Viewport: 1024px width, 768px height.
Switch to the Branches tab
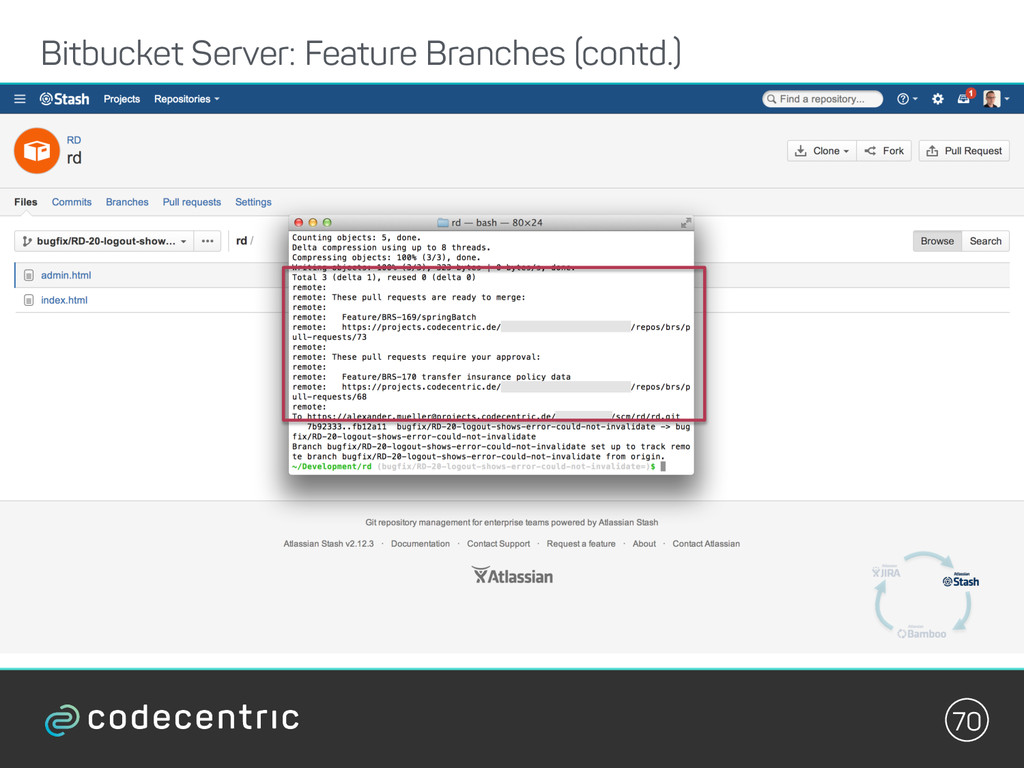[127, 202]
